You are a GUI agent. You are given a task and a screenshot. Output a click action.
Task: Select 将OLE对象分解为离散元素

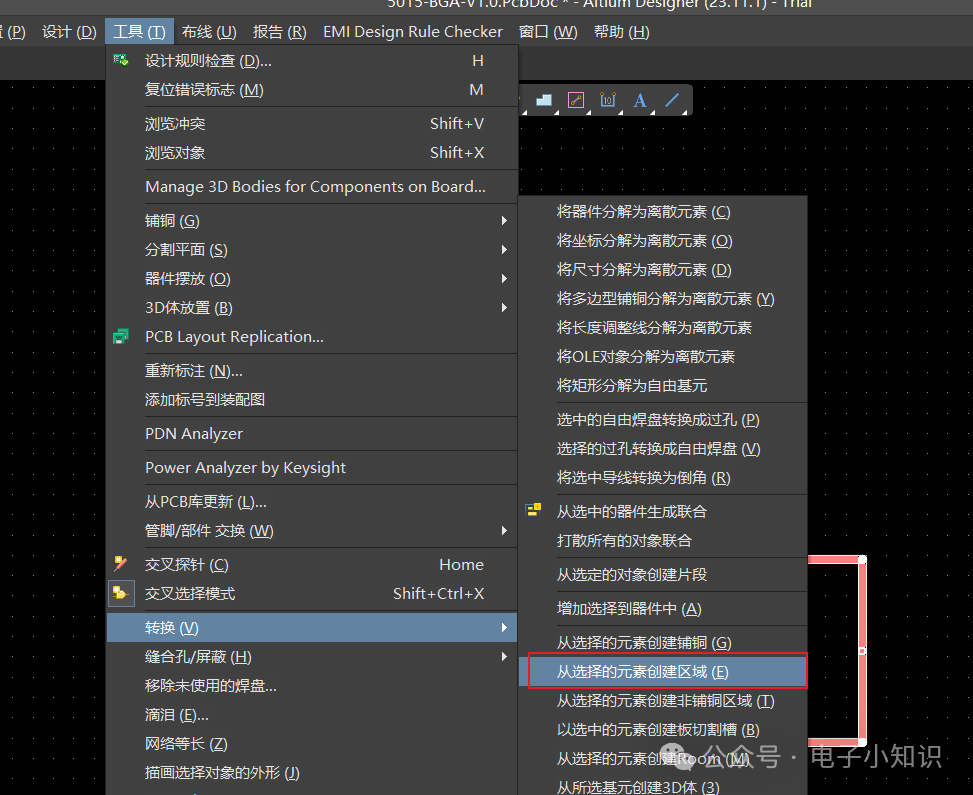pos(663,357)
